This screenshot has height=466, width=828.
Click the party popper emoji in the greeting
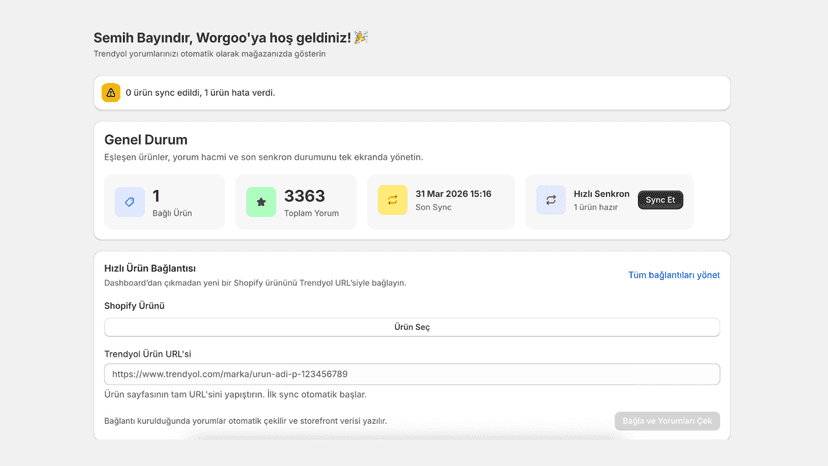pyautogui.click(x=361, y=37)
